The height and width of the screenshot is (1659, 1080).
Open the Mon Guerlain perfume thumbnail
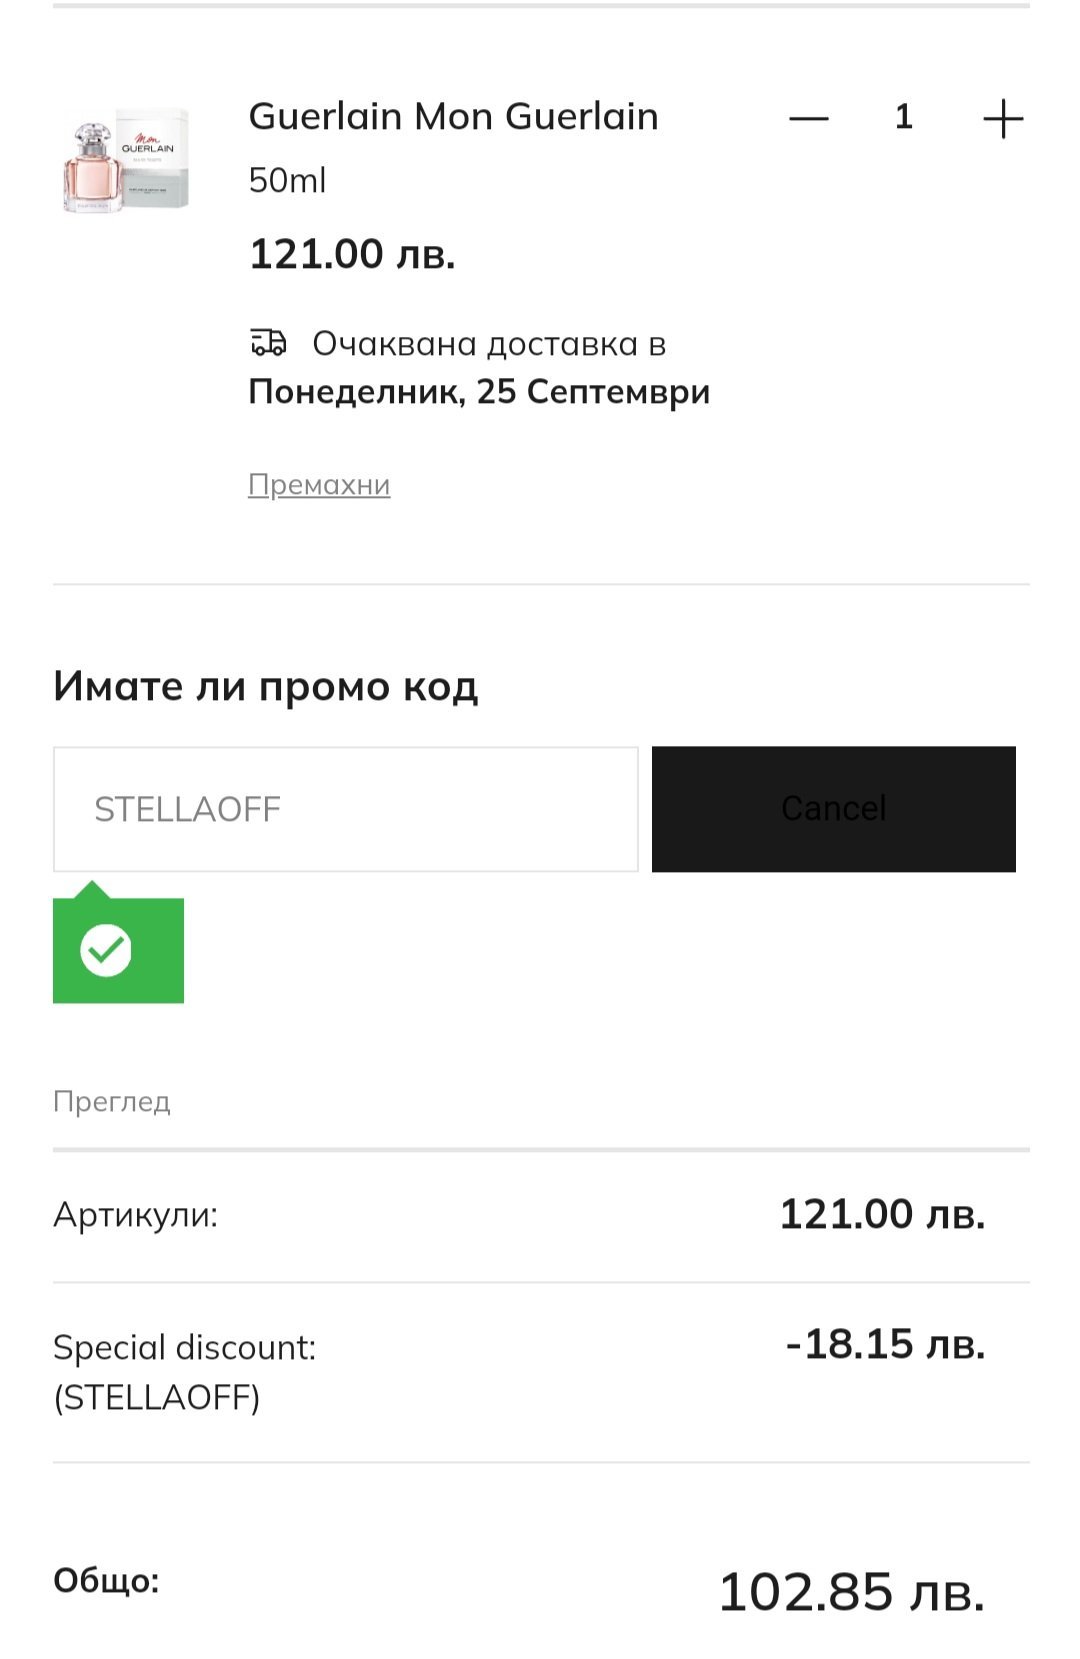pyautogui.click(x=126, y=161)
